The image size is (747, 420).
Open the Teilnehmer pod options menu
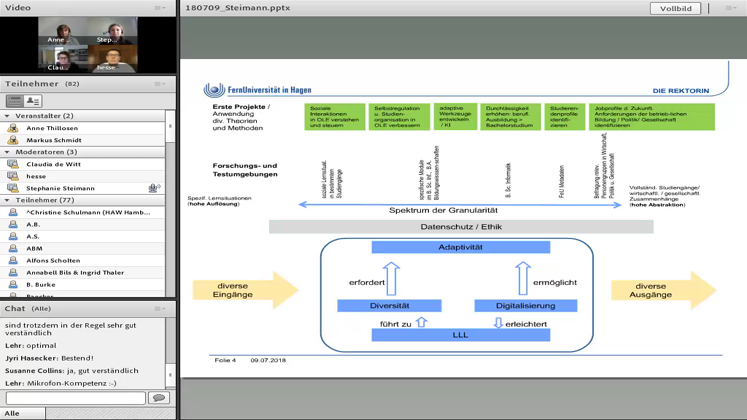coord(160,84)
